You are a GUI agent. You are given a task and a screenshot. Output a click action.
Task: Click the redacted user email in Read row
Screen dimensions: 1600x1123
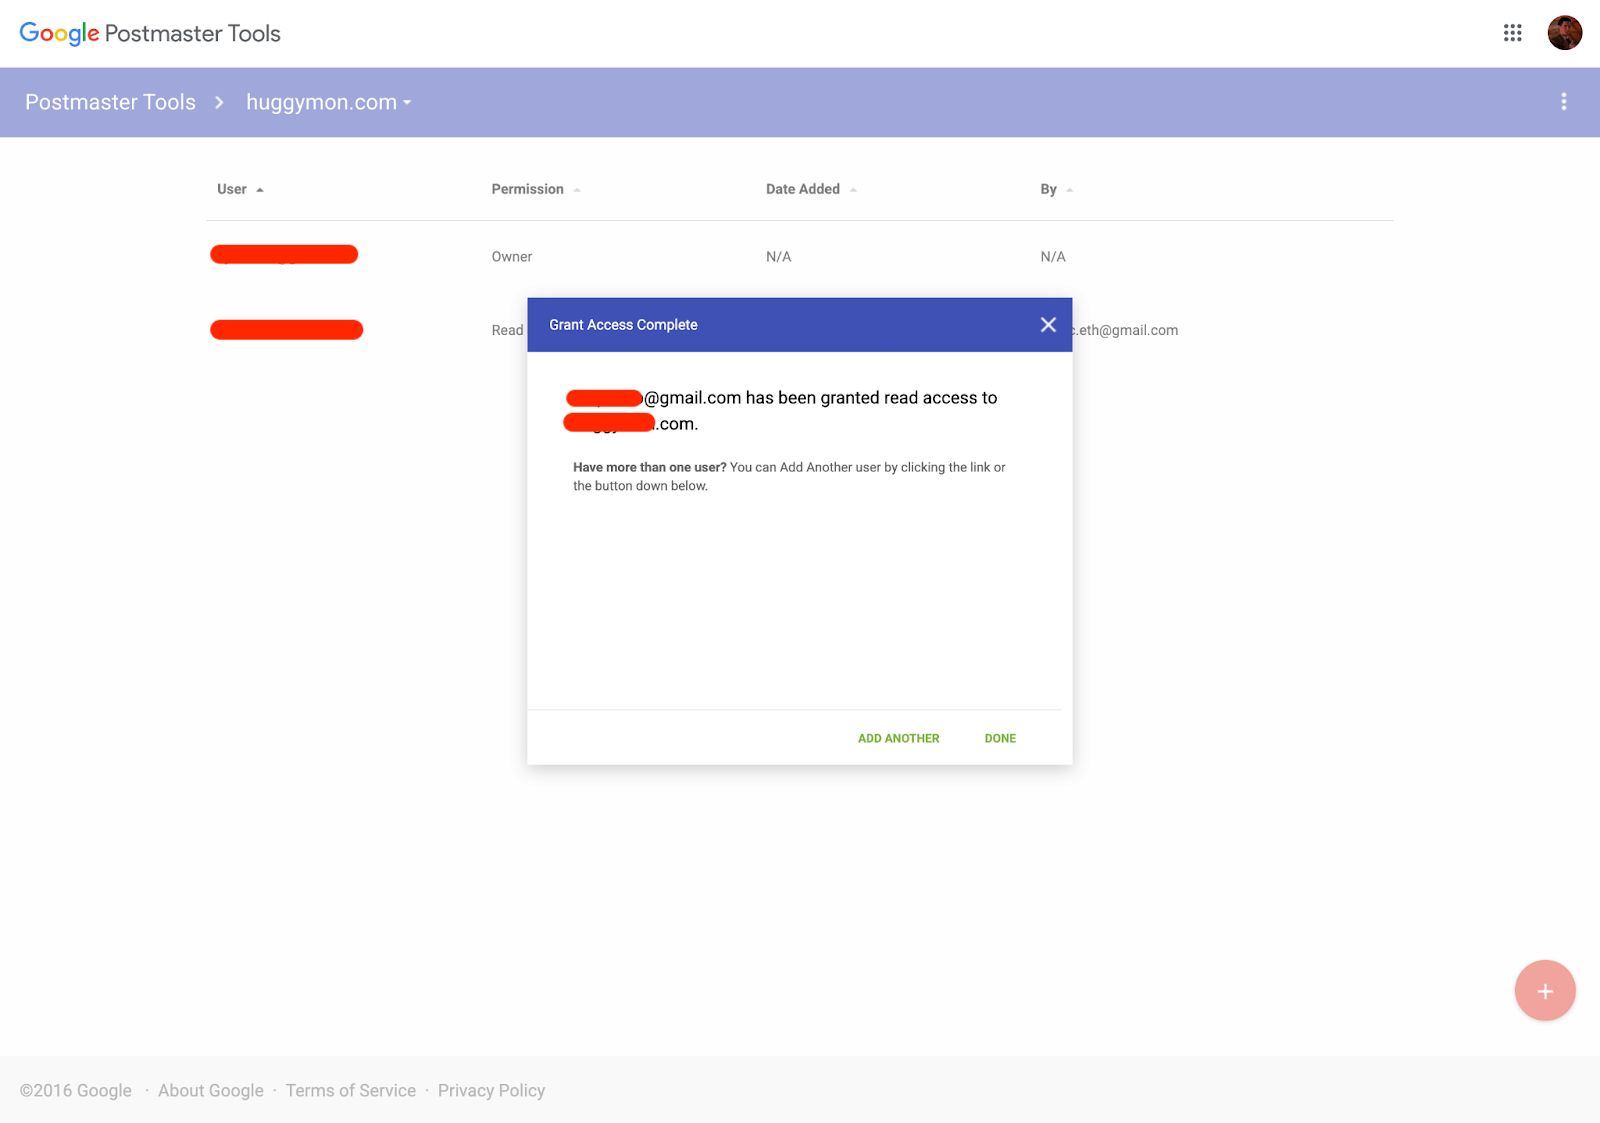[x=286, y=330]
